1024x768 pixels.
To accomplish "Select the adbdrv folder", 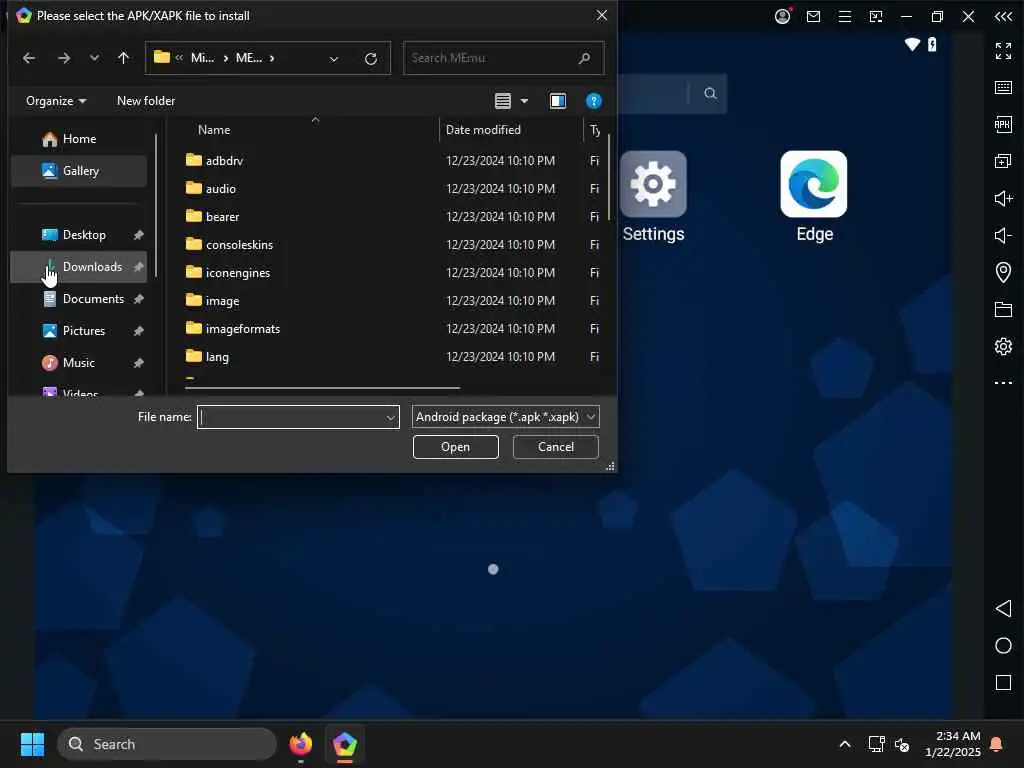I will pyautogui.click(x=392, y=160).
